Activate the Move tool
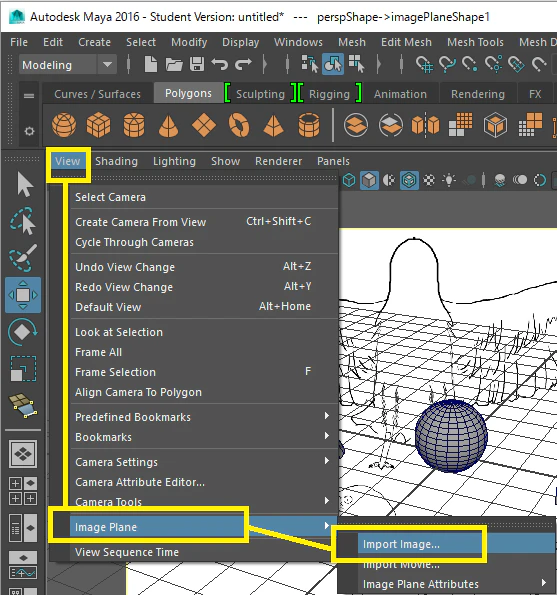557x595 pixels. coord(23,295)
